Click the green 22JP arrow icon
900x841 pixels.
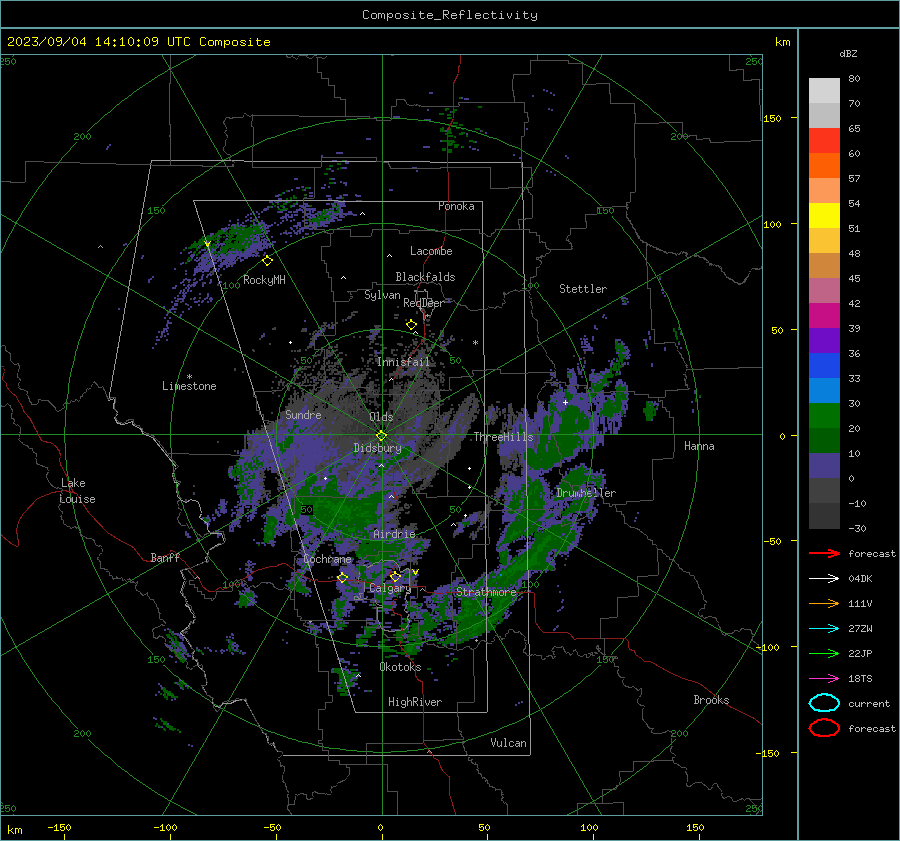coord(824,653)
